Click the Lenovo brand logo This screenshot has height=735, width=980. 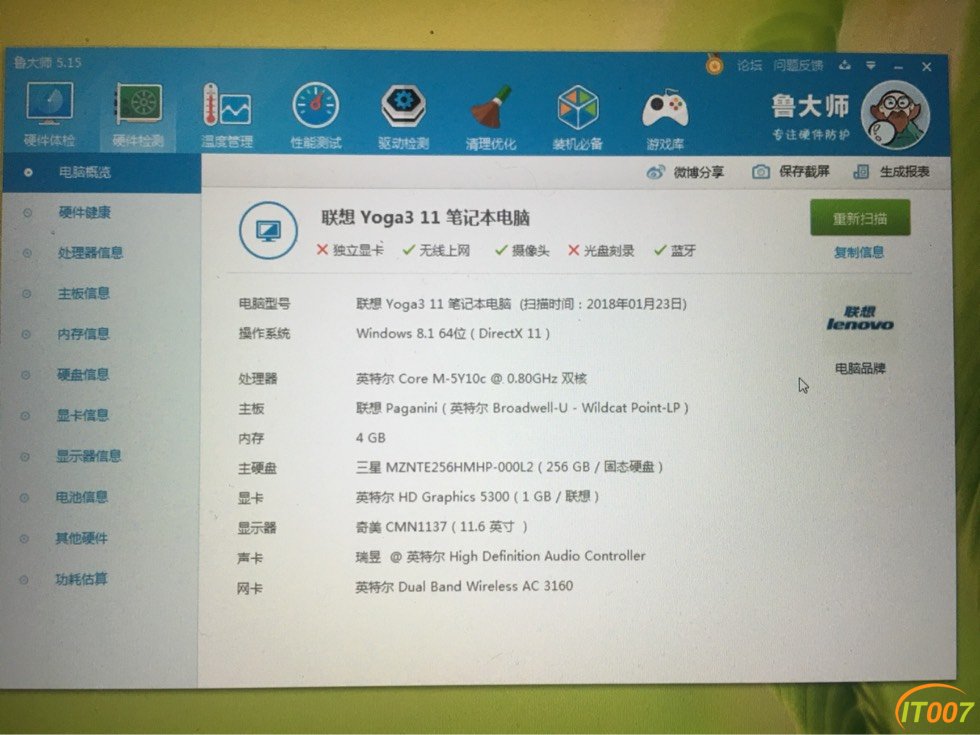pyautogui.click(x=859, y=318)
